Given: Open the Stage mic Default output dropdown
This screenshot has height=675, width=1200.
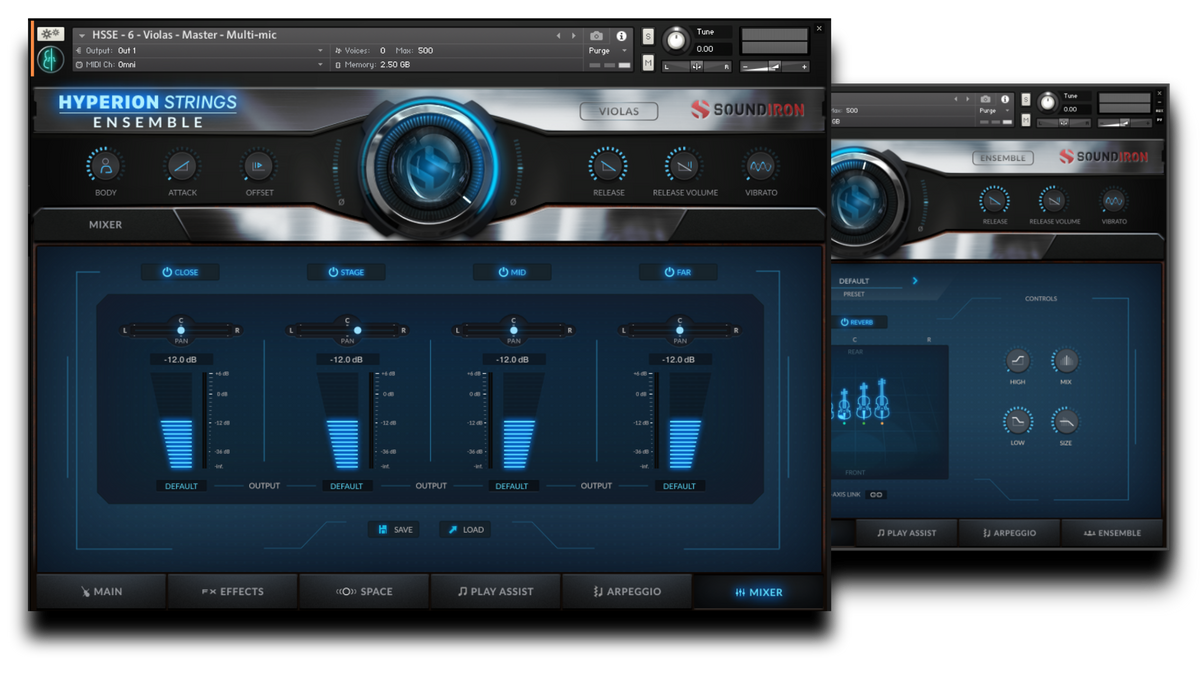Looking at the screenshot, I should pos(347,486).
